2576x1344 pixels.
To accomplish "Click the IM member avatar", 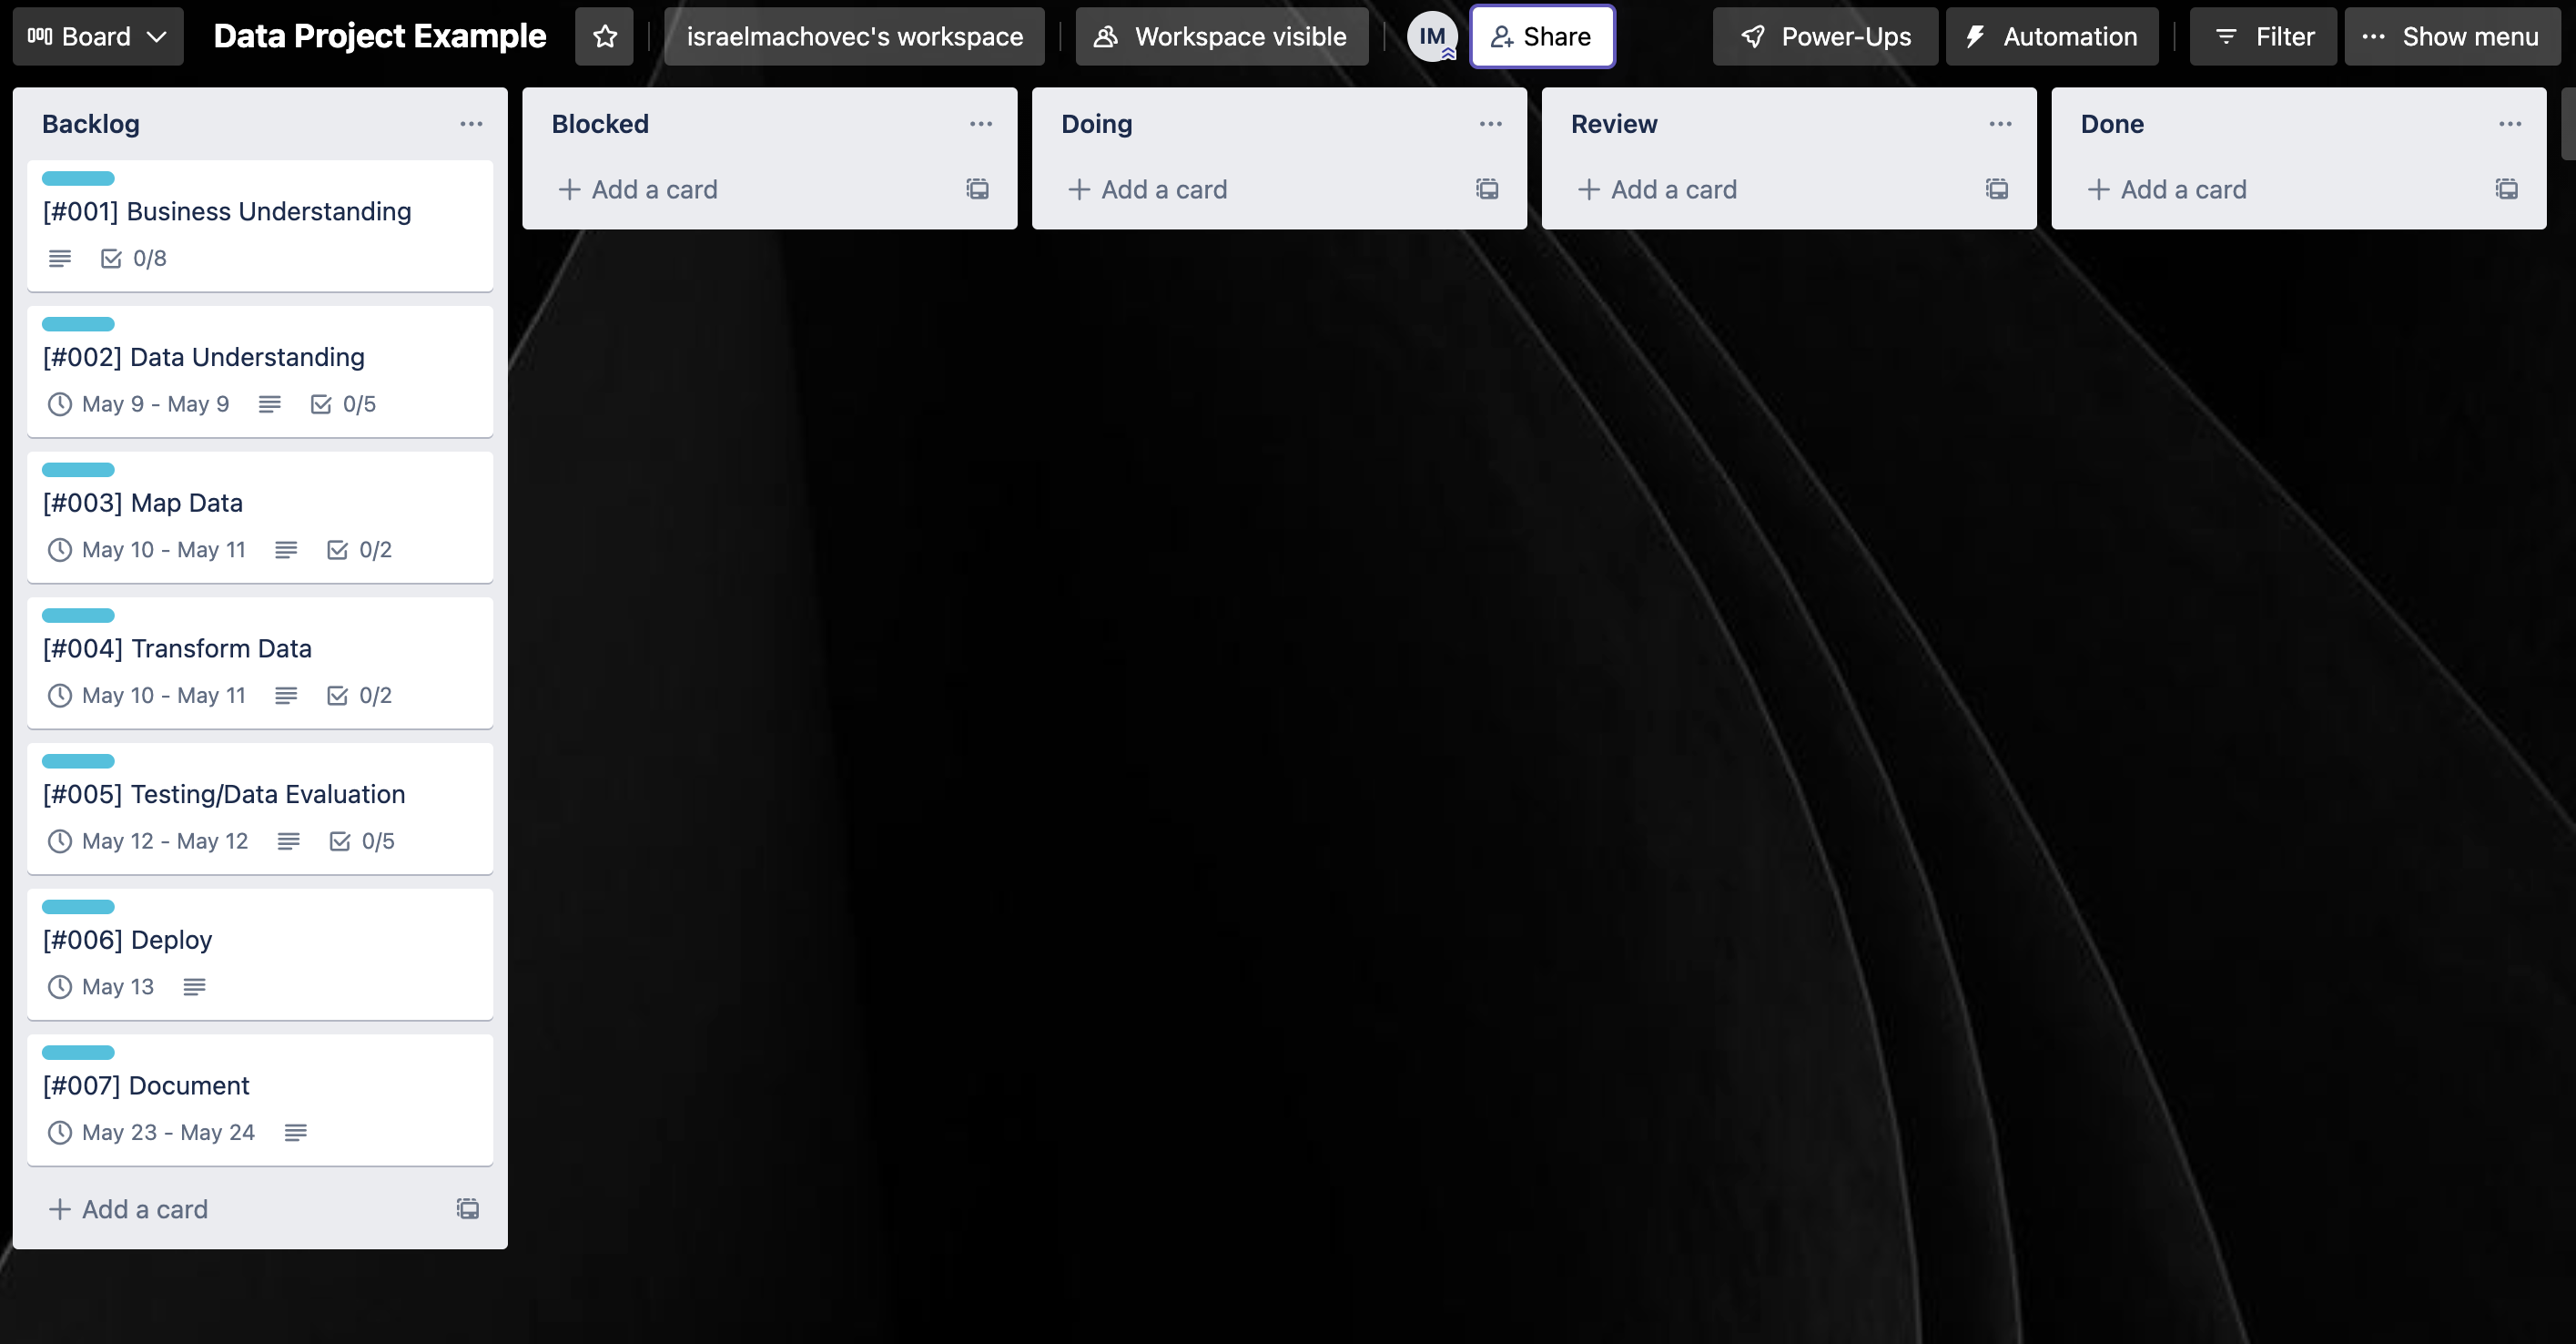I will tap(1431, 37).
